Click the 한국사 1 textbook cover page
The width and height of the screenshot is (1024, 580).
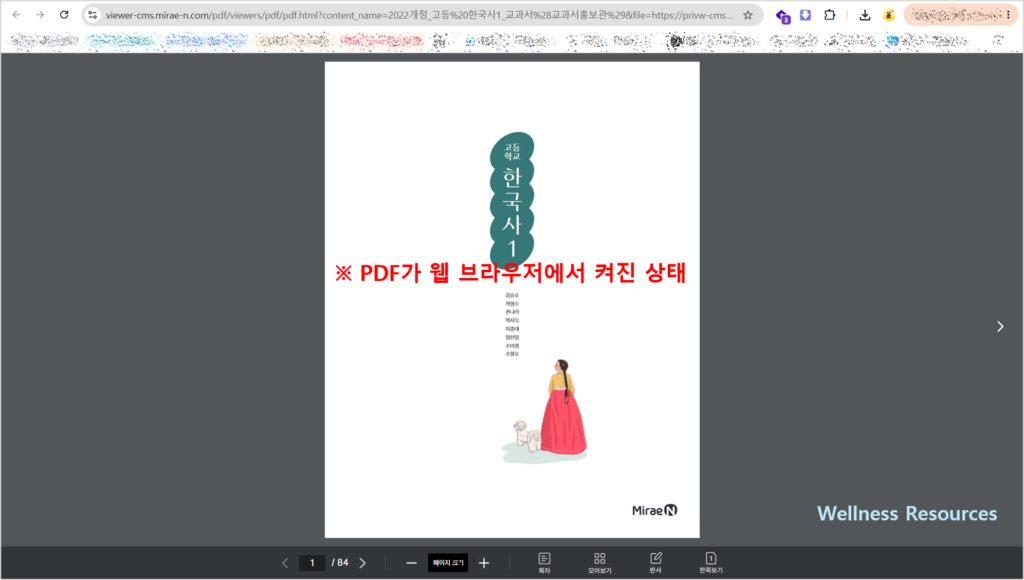tap(512, 300)
